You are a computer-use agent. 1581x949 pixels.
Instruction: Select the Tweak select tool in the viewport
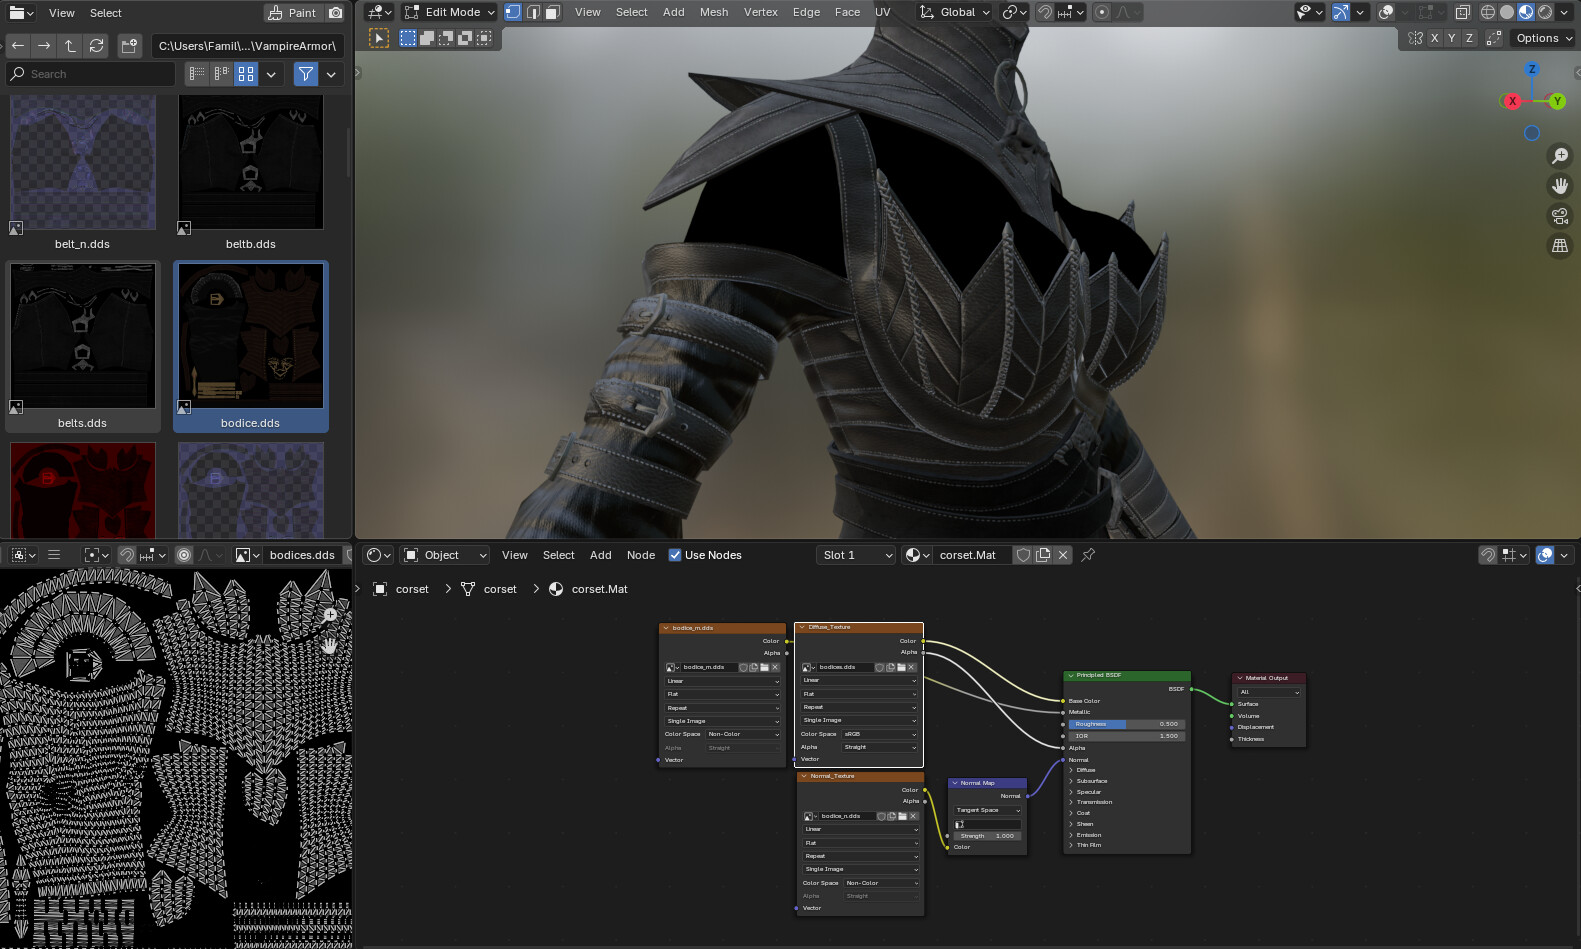point(379,38)
